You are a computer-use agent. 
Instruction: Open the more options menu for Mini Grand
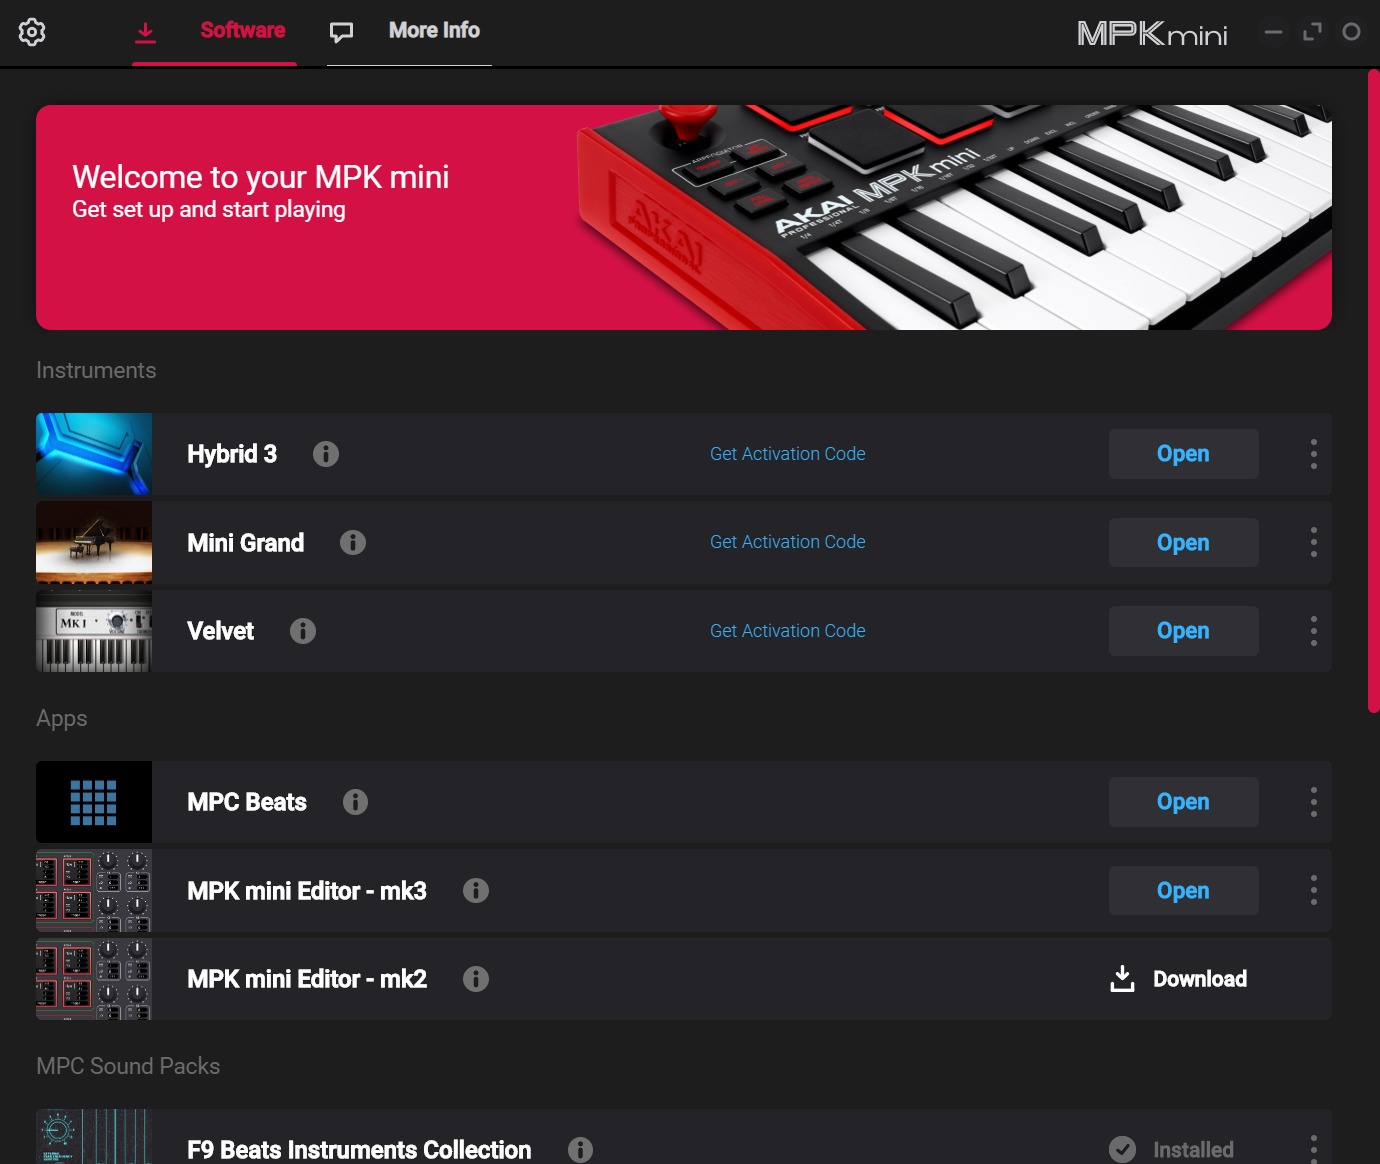click(1314, 542)
